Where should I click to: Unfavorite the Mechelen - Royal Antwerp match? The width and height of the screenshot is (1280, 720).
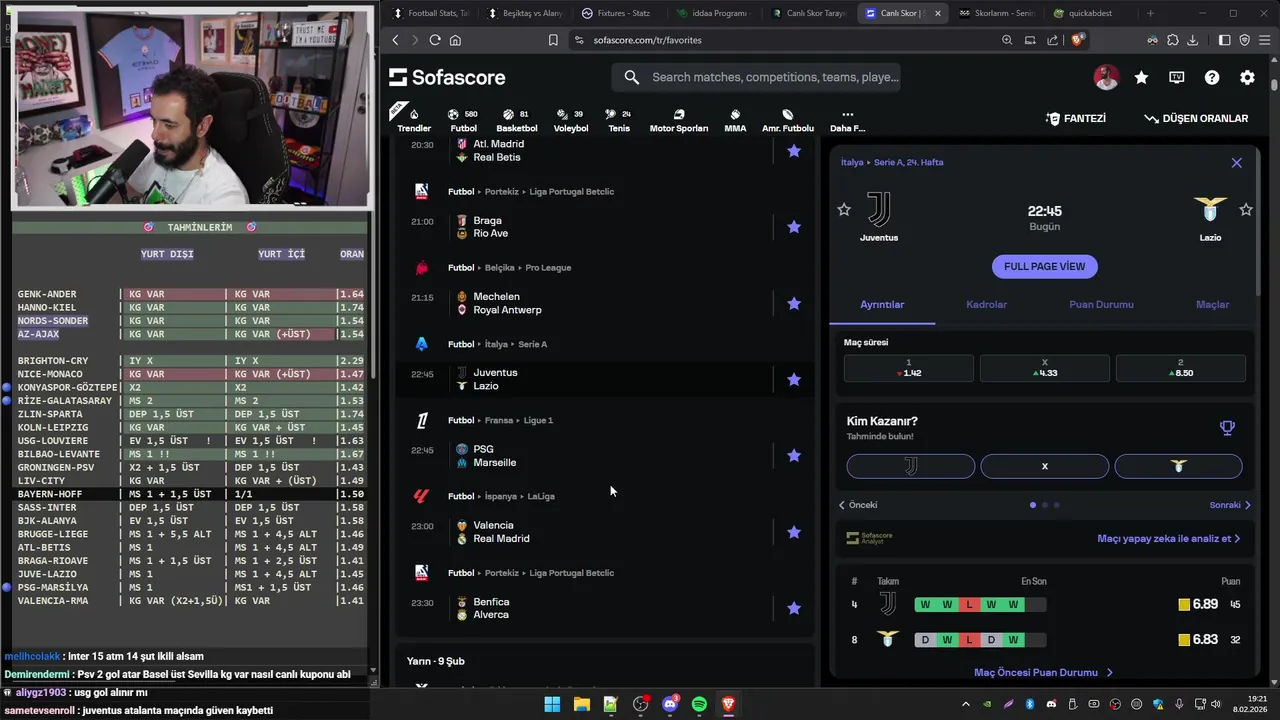(794, 303)
